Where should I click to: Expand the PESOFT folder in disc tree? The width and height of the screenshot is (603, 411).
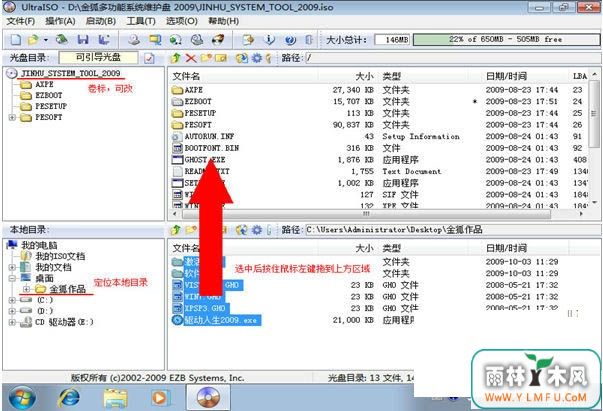click(12, 117)
